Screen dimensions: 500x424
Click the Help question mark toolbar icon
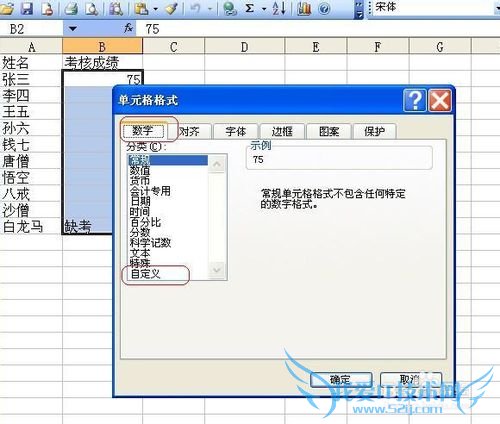click(324, 8)
